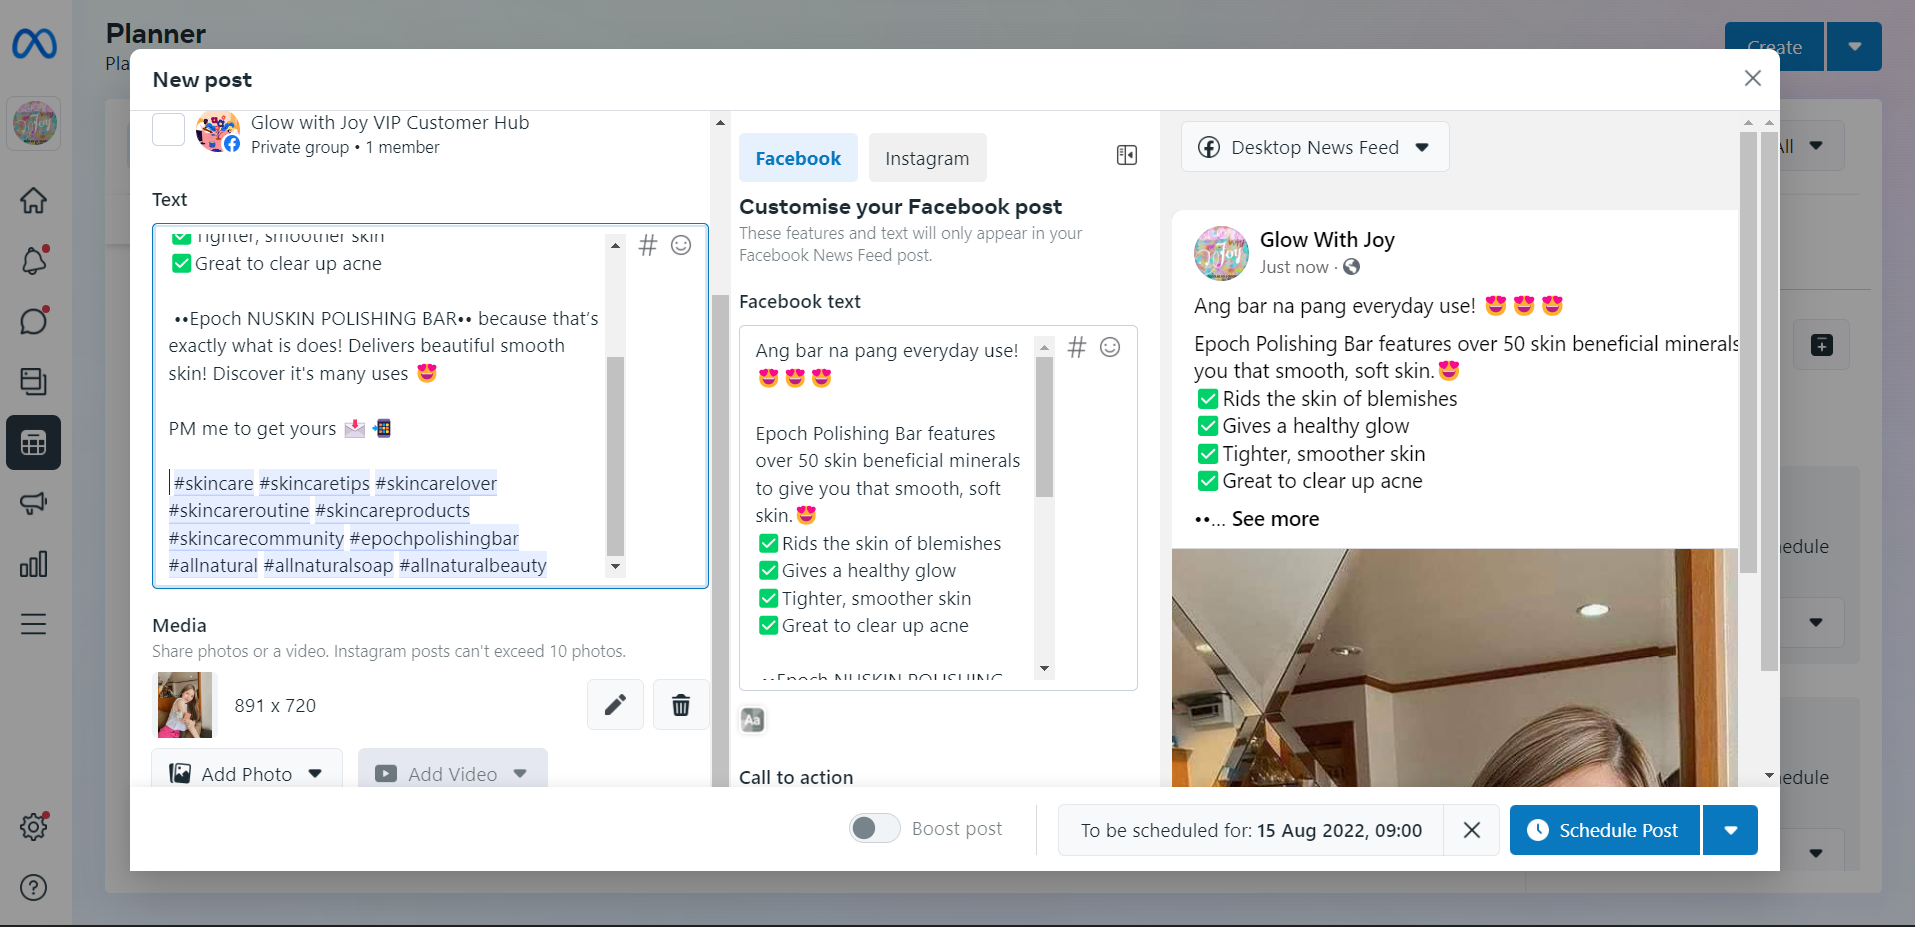Click the text background Aa icon

pyautogui.click(x=753, y=720)
